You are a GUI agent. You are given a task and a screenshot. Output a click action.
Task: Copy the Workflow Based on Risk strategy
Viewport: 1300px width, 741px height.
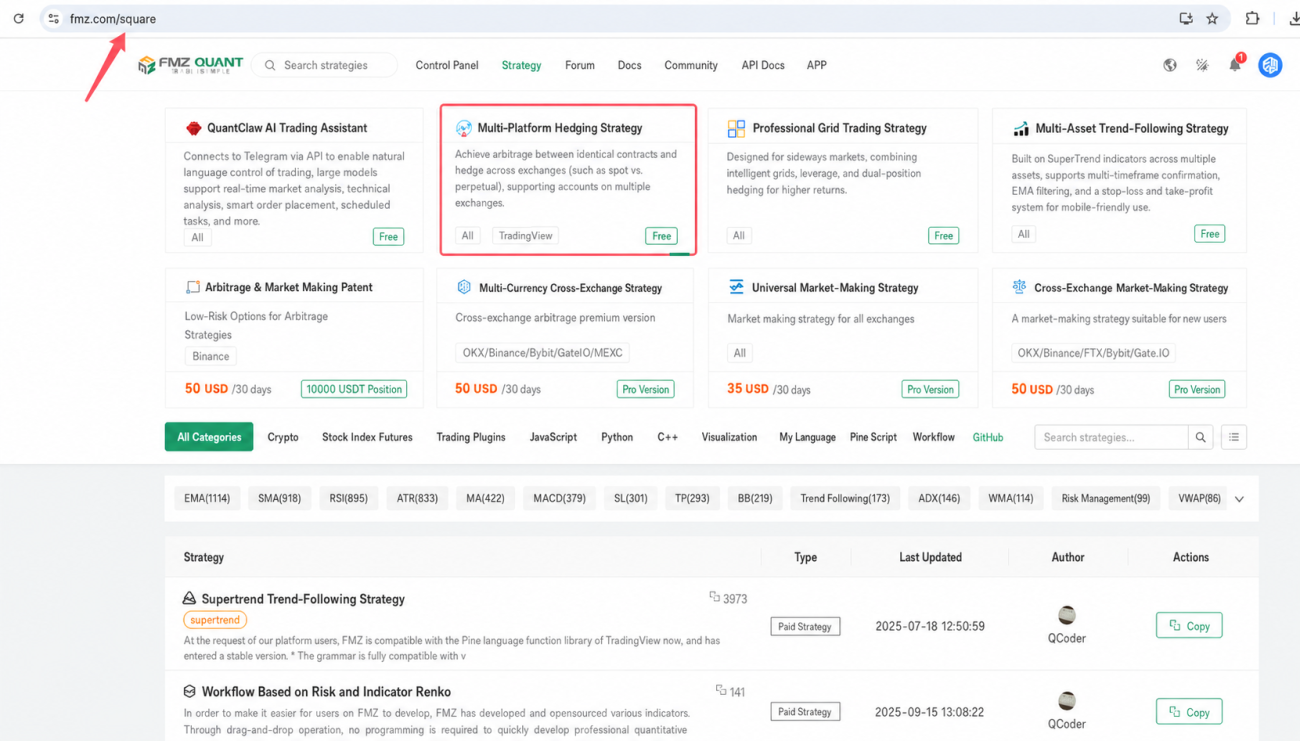tap(1189, 712)
